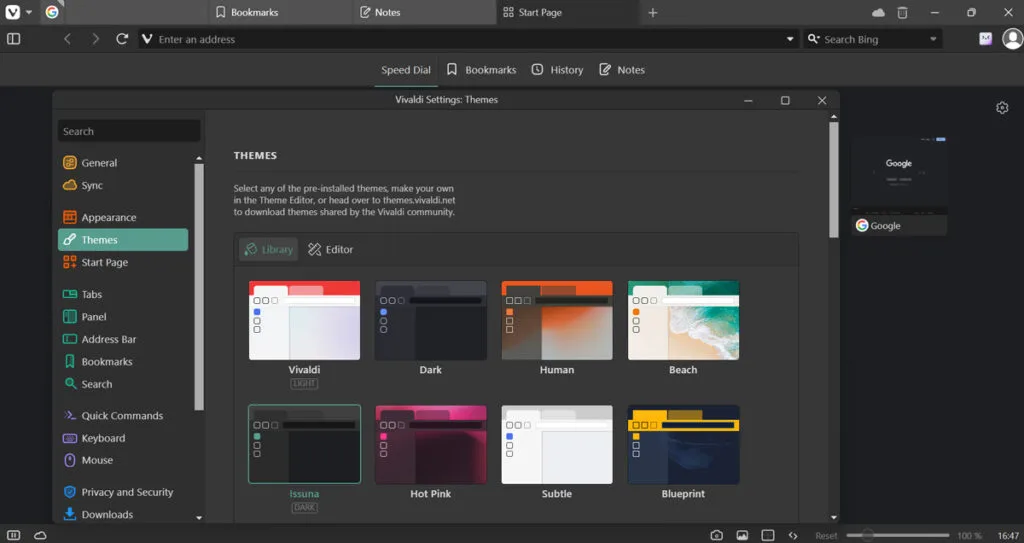Open synced tabs cloud icon in tab bar

878,12
